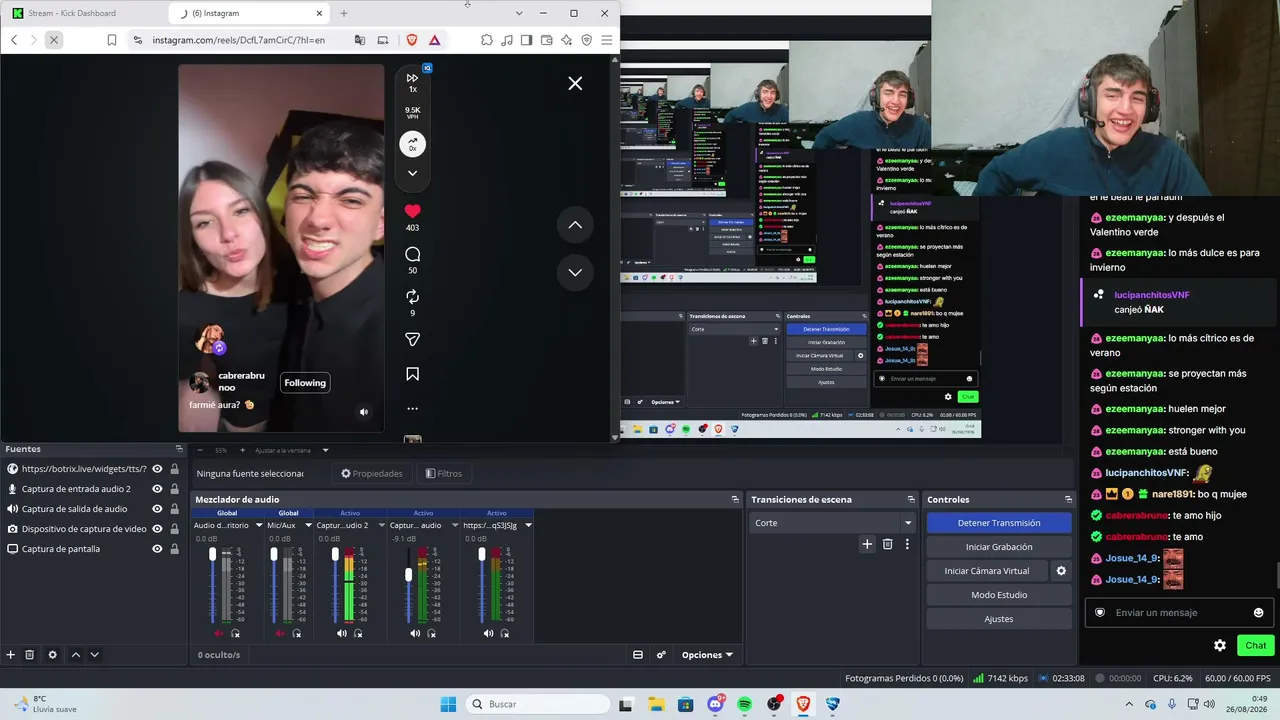This screenshot has height=720, width=1280.
Task: Bookmark this page in the browser
Action: pos(111,40)
